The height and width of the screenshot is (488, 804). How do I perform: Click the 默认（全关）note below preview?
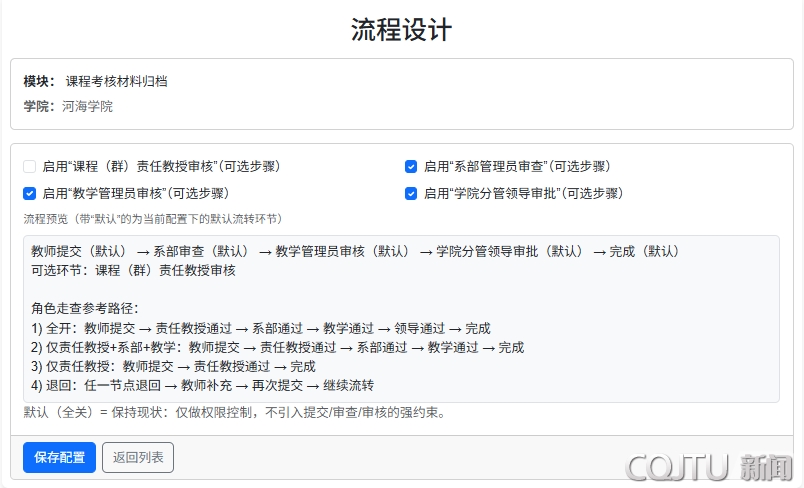tap(234, 412)
